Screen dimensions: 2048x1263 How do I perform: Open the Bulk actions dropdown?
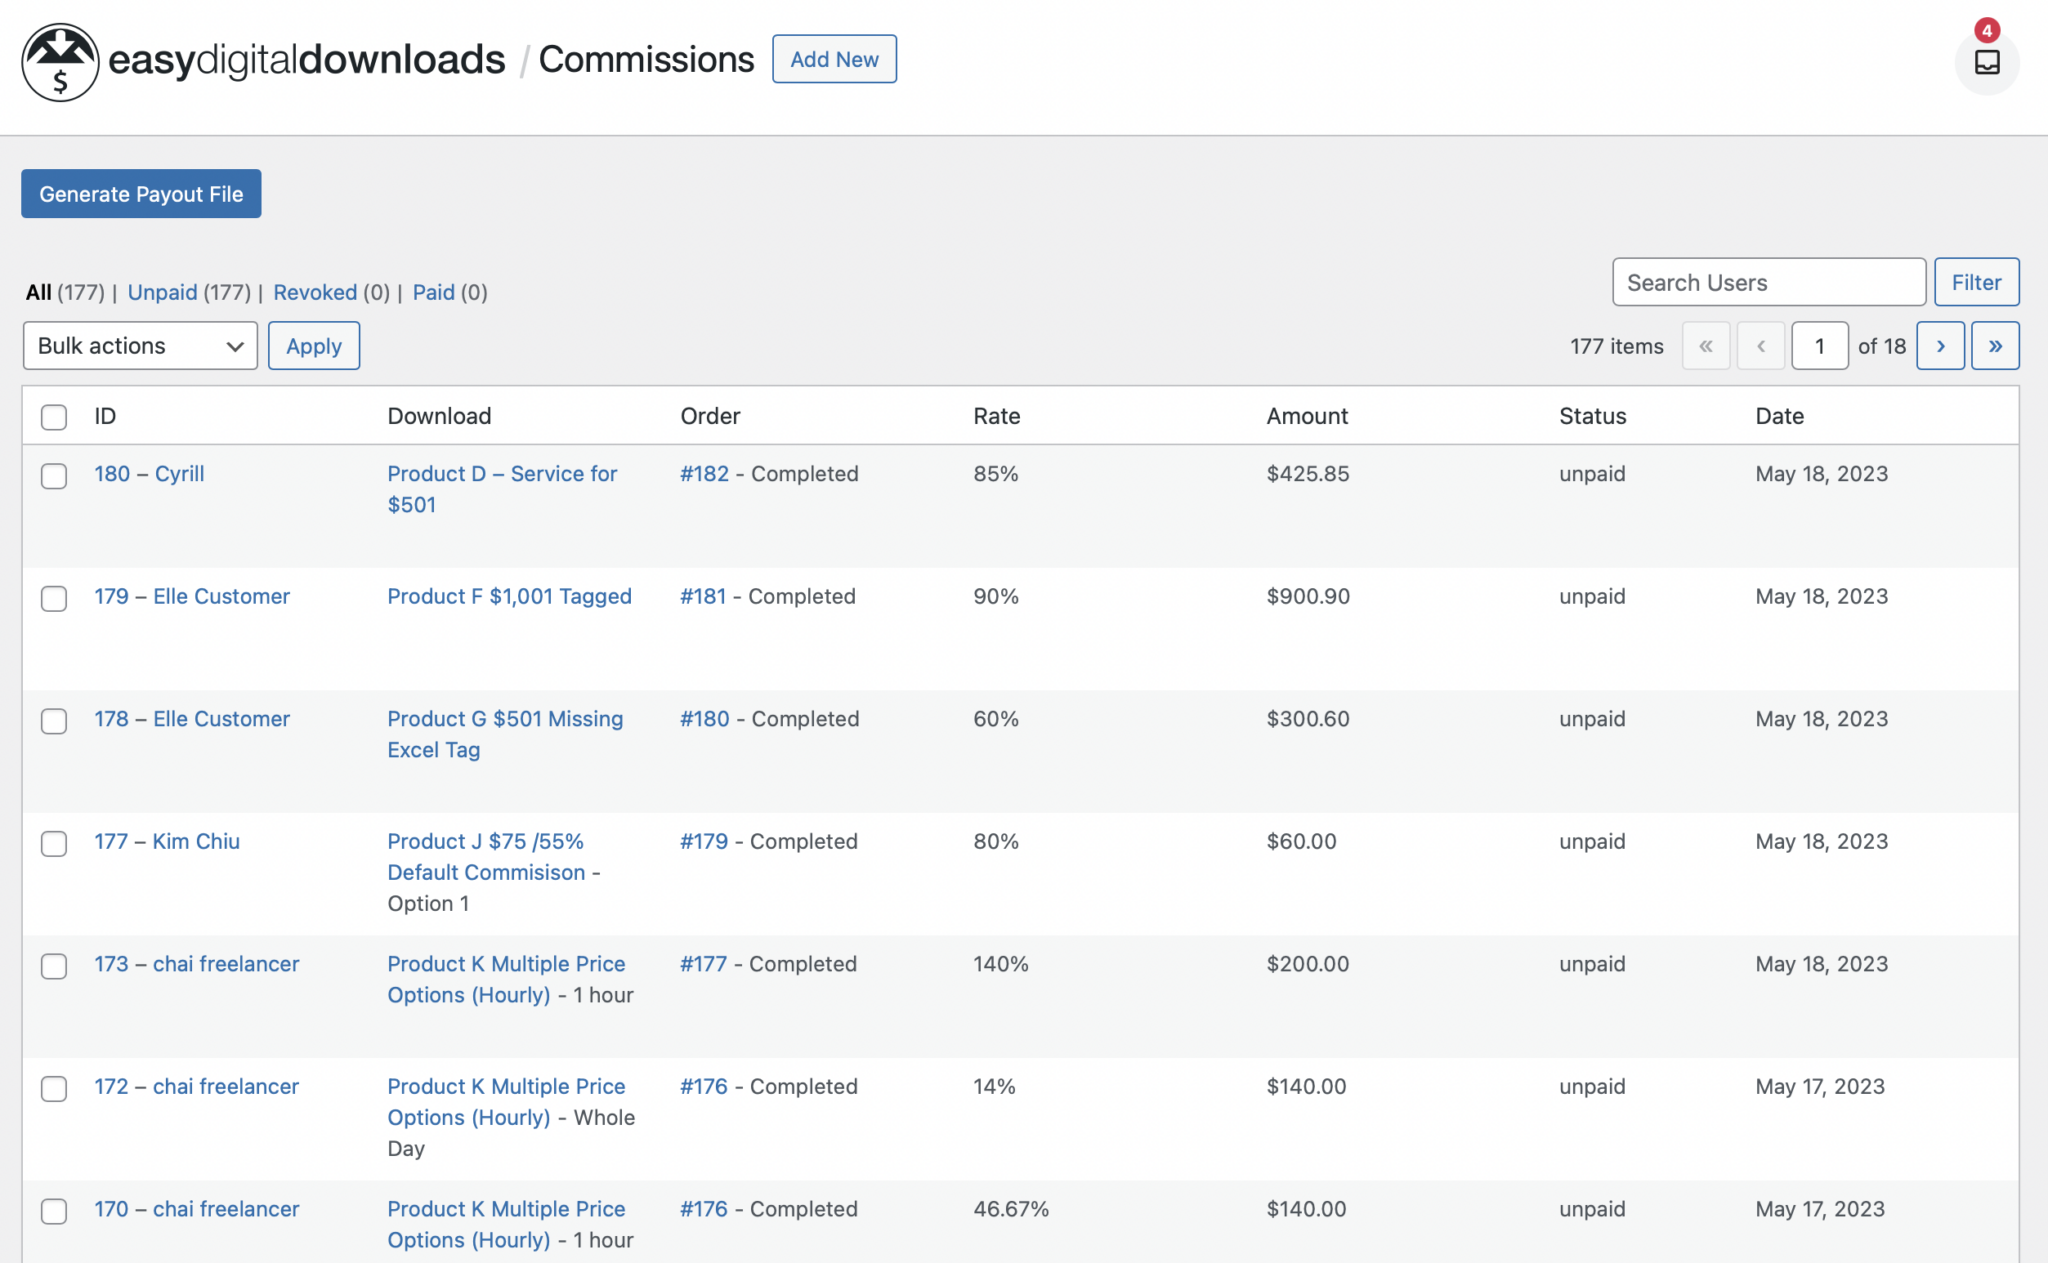[140, 346]
